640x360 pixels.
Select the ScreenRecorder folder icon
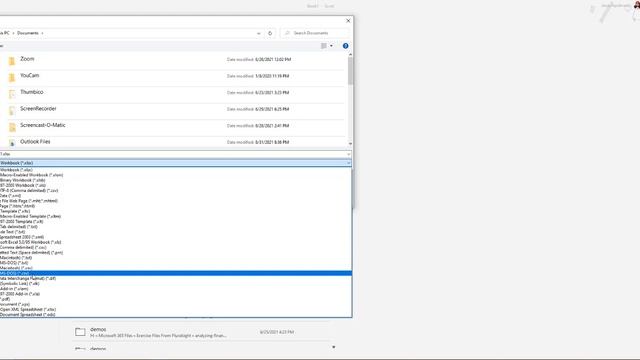(12, 110)
